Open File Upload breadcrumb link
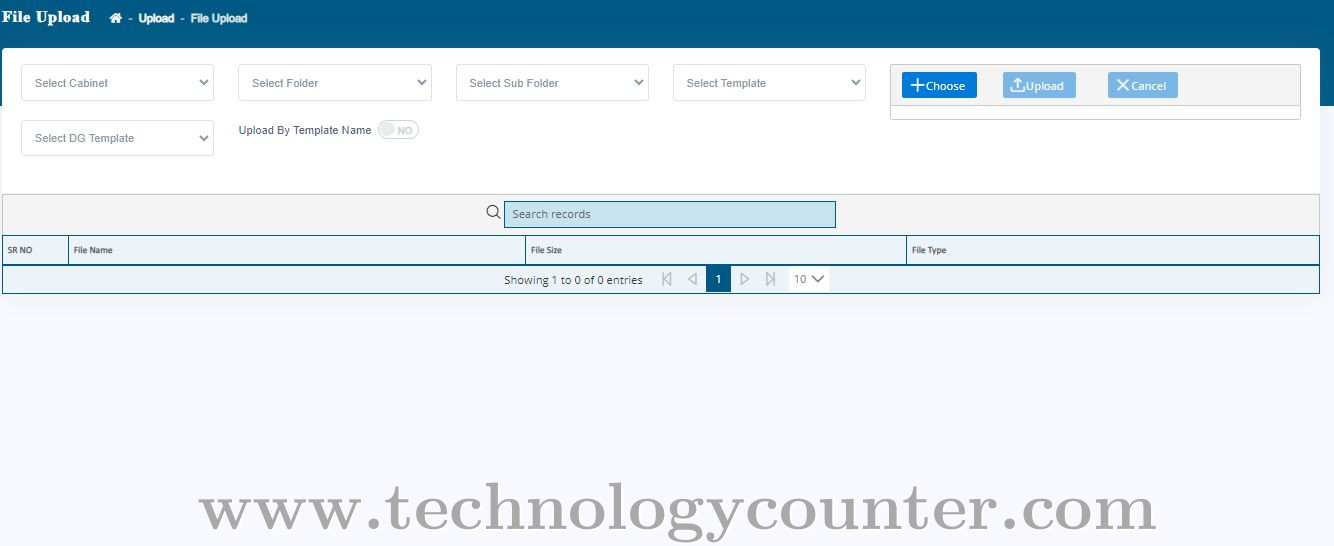Screen dimensions: 1334x546 point(219,18)
